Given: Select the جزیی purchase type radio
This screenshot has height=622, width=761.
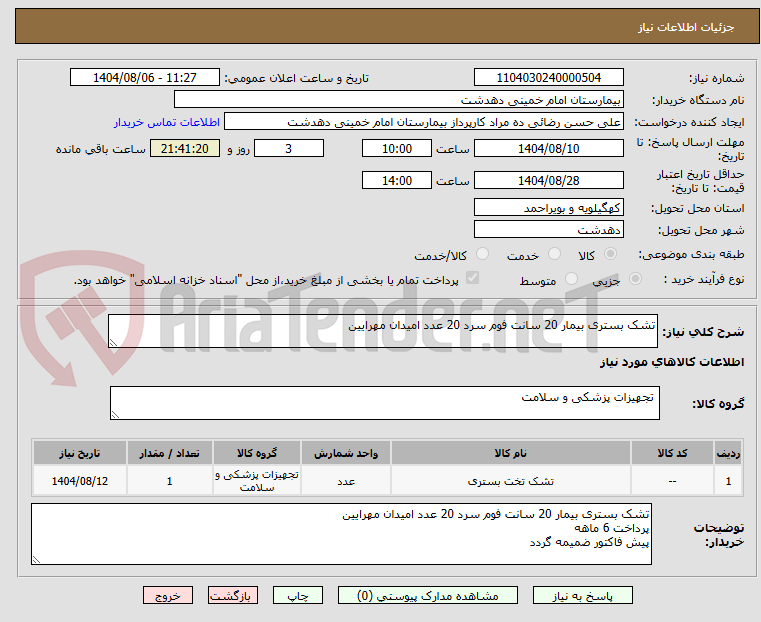Looking at the screenshot, I should click(x=635, y=278).
